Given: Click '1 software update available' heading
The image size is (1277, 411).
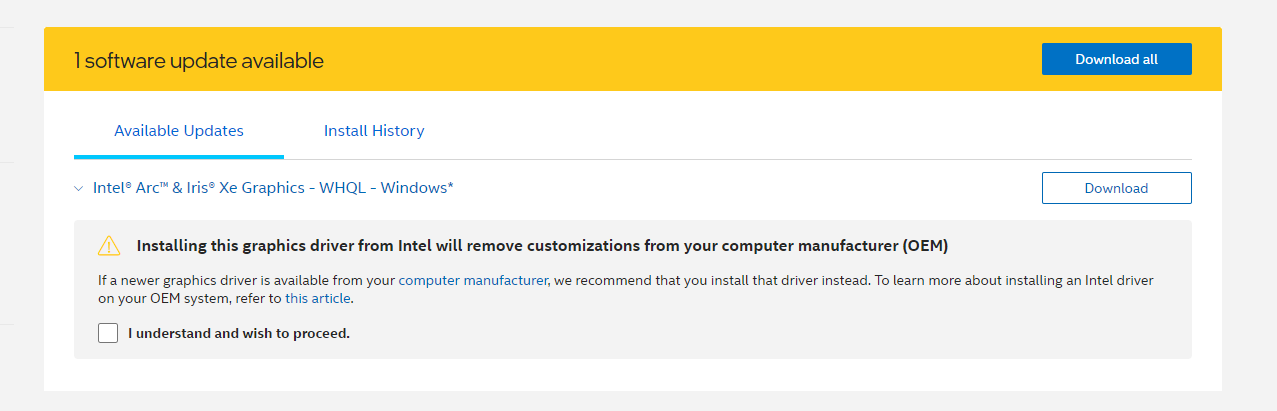Looking at the screenshot, I should pos(198,61).
